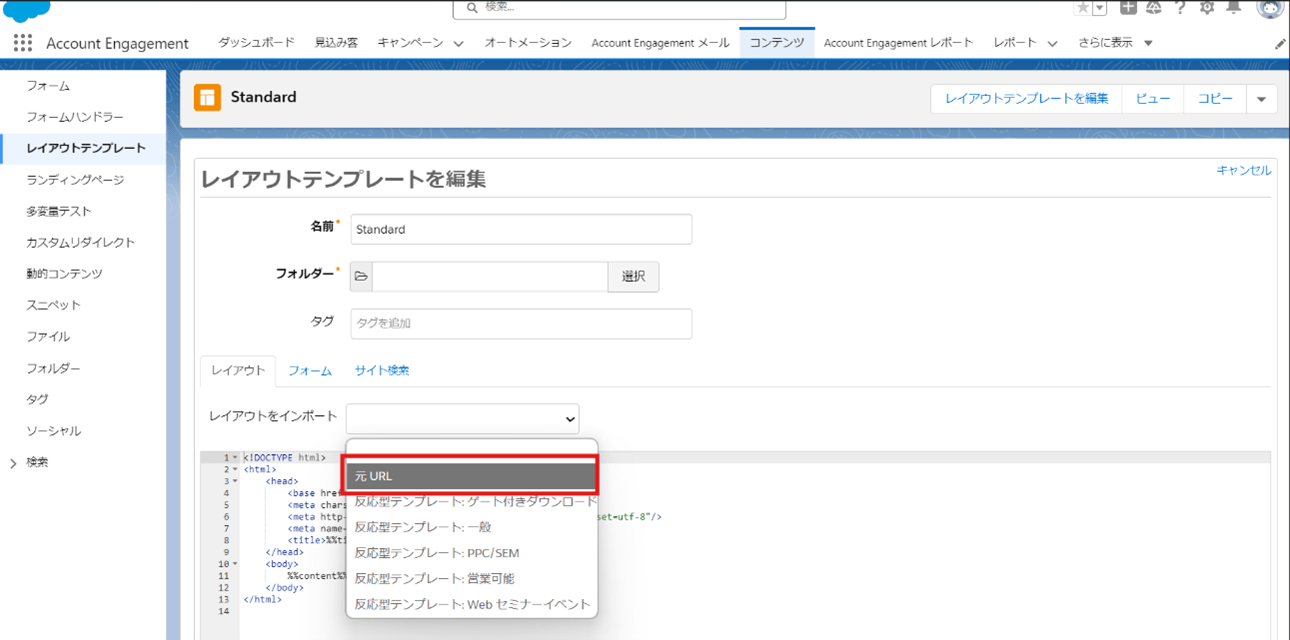
Task: Open the notifications bell icon
Action: tap(1234, 8)
